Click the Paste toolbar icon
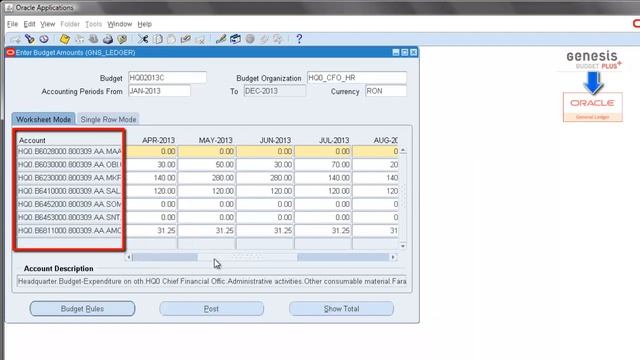 coord(171,39)
